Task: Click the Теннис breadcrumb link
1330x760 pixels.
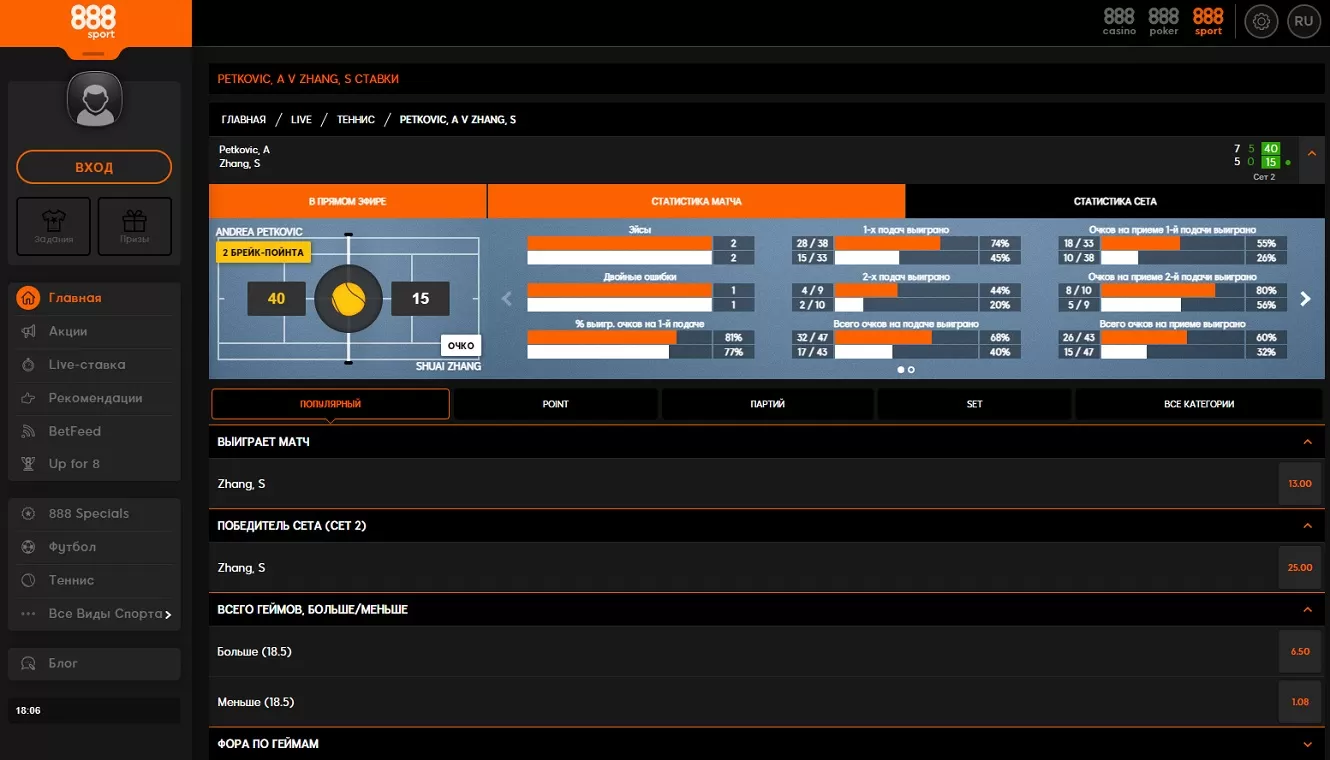Action: [355, 120]
